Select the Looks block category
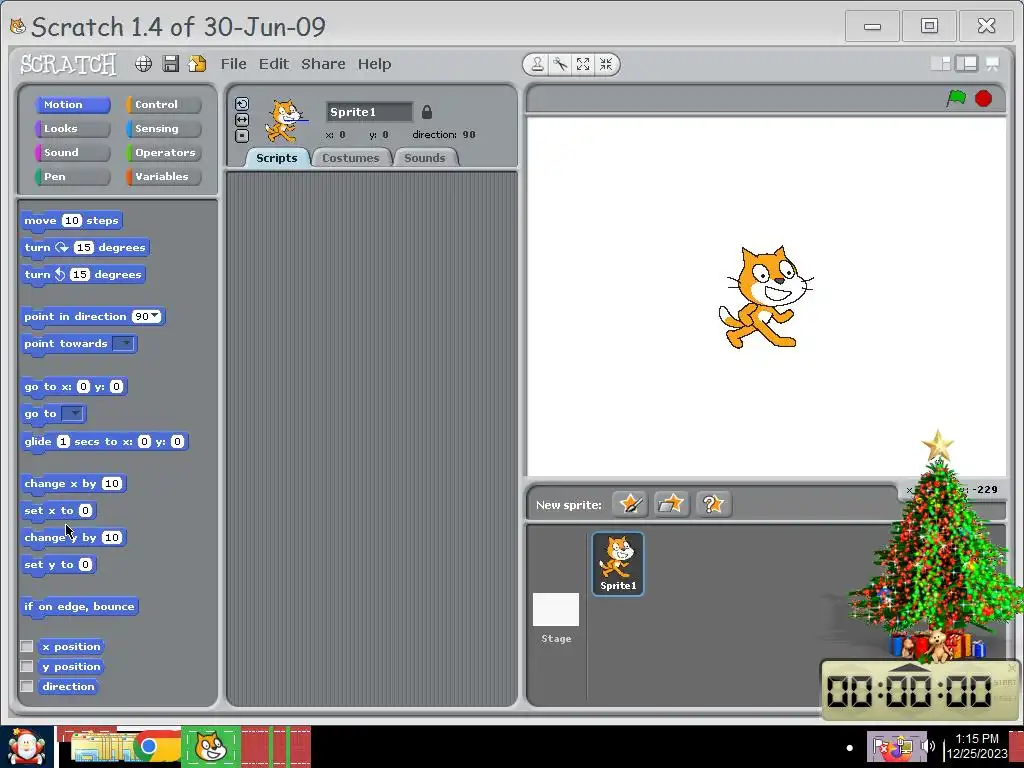This screenshot has width=1024, height=768. [72, 129]
